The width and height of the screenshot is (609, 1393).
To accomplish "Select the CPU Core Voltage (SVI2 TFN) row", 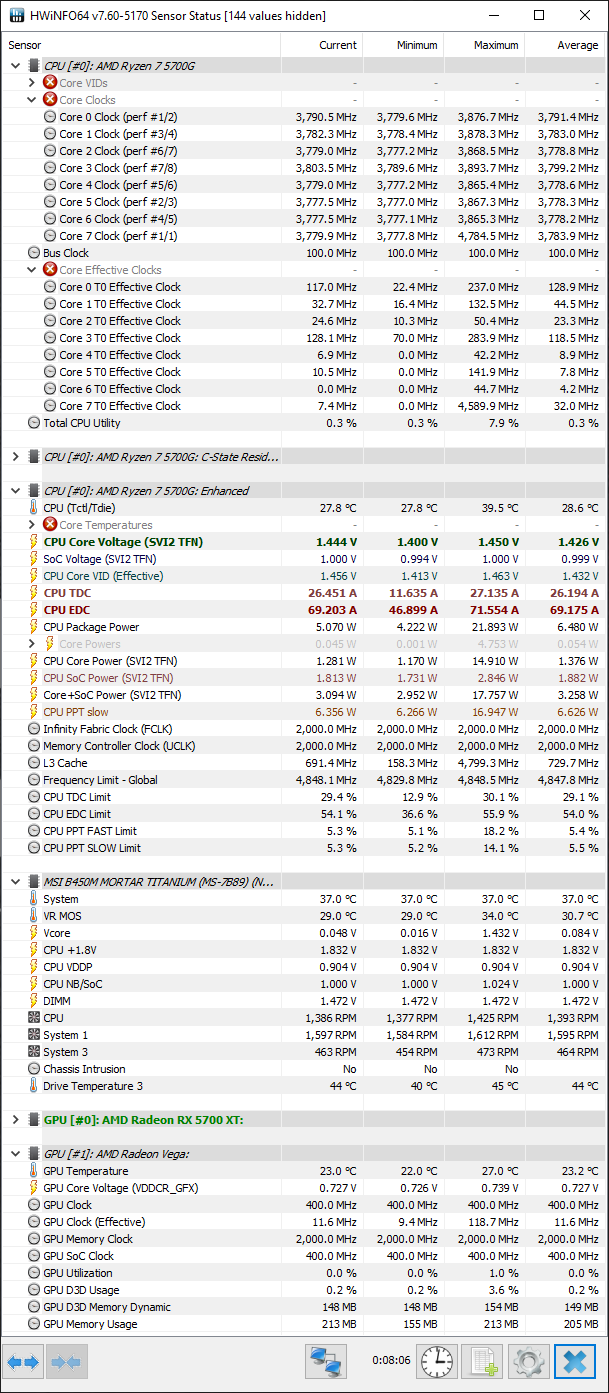I will [123, 542].
